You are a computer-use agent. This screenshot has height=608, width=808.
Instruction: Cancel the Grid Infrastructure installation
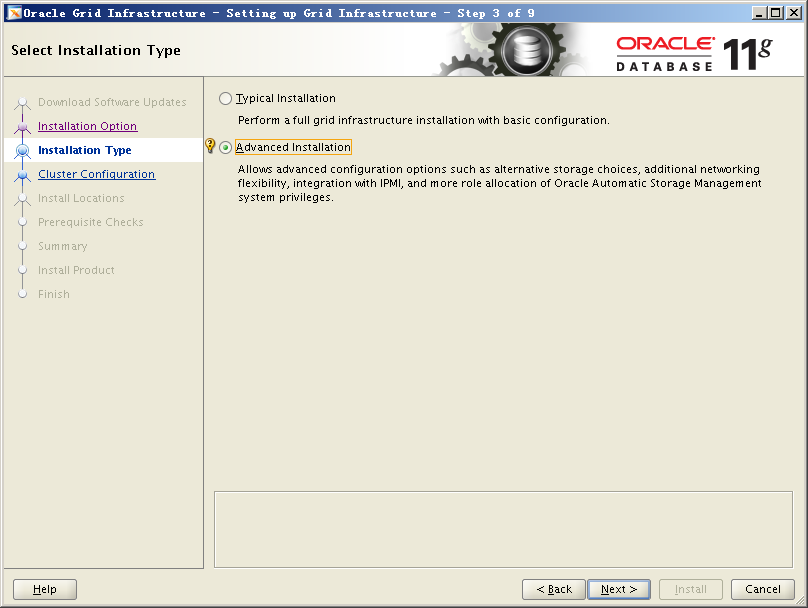click(762, 589)
